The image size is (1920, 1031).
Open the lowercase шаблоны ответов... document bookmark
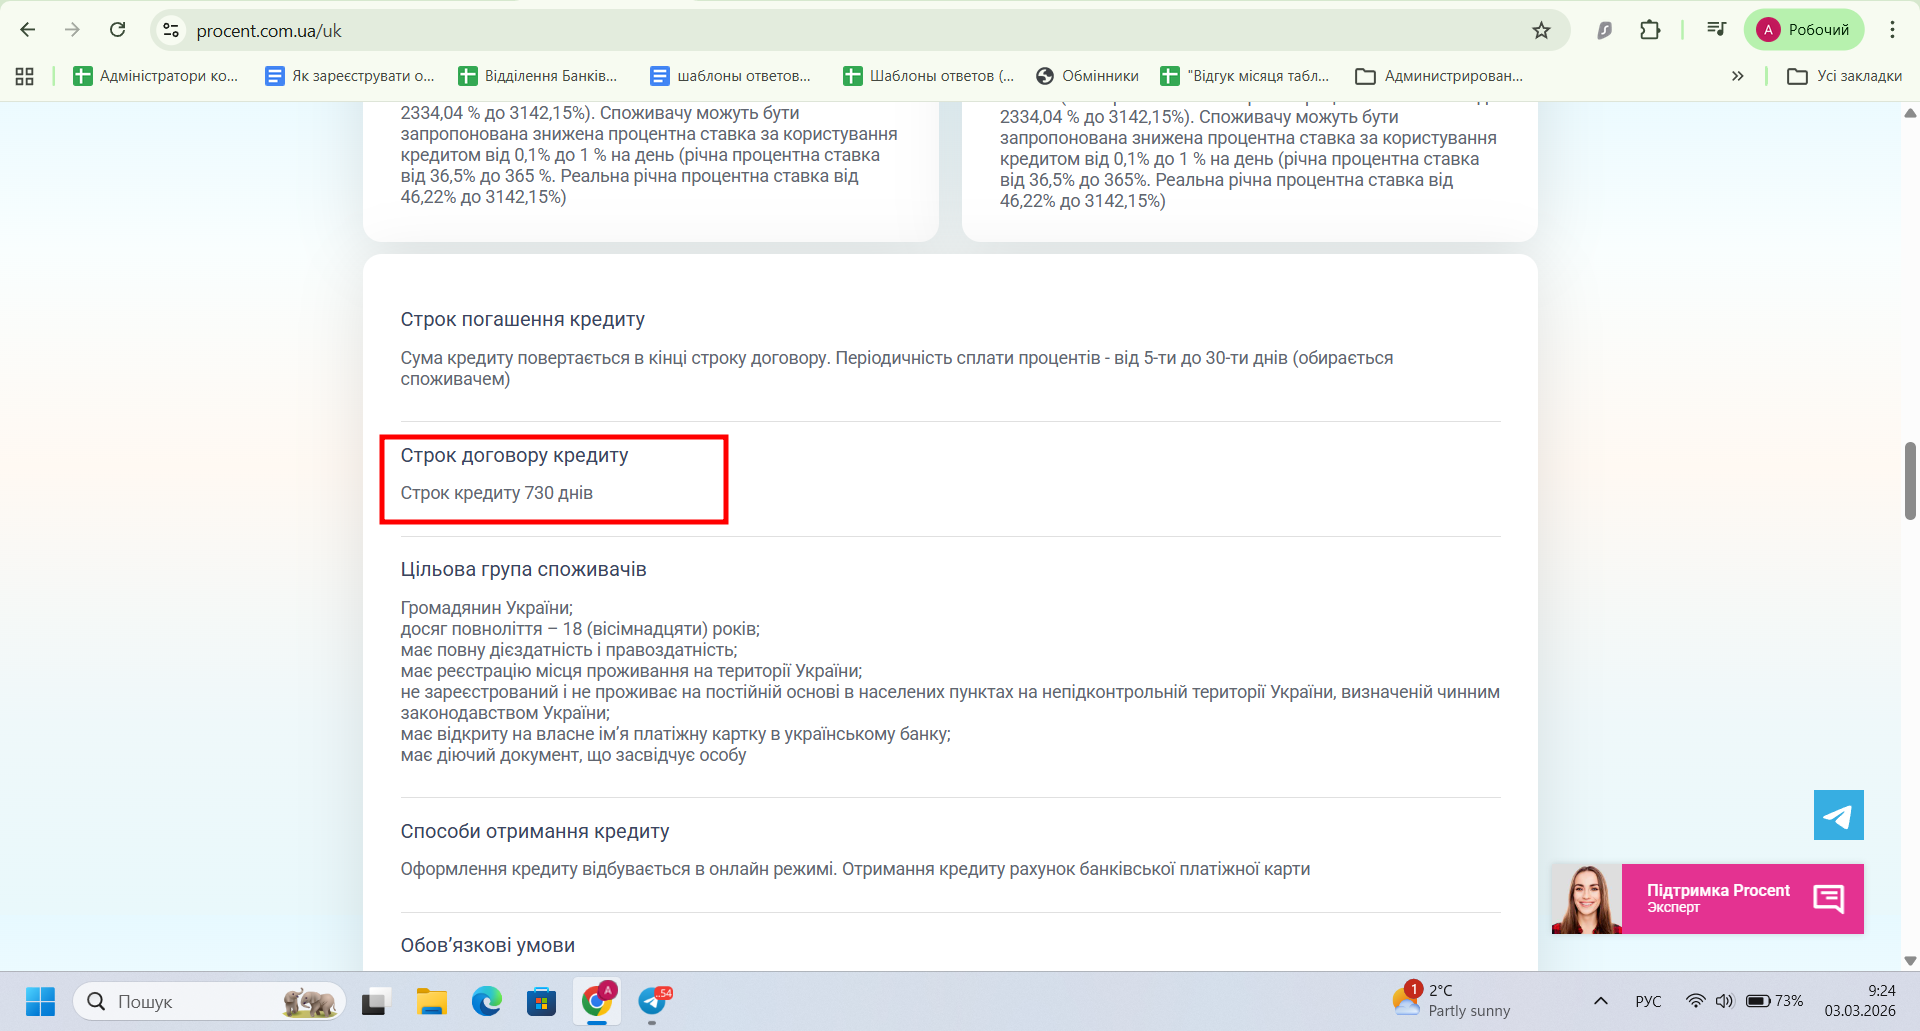[x=730, y=76]
